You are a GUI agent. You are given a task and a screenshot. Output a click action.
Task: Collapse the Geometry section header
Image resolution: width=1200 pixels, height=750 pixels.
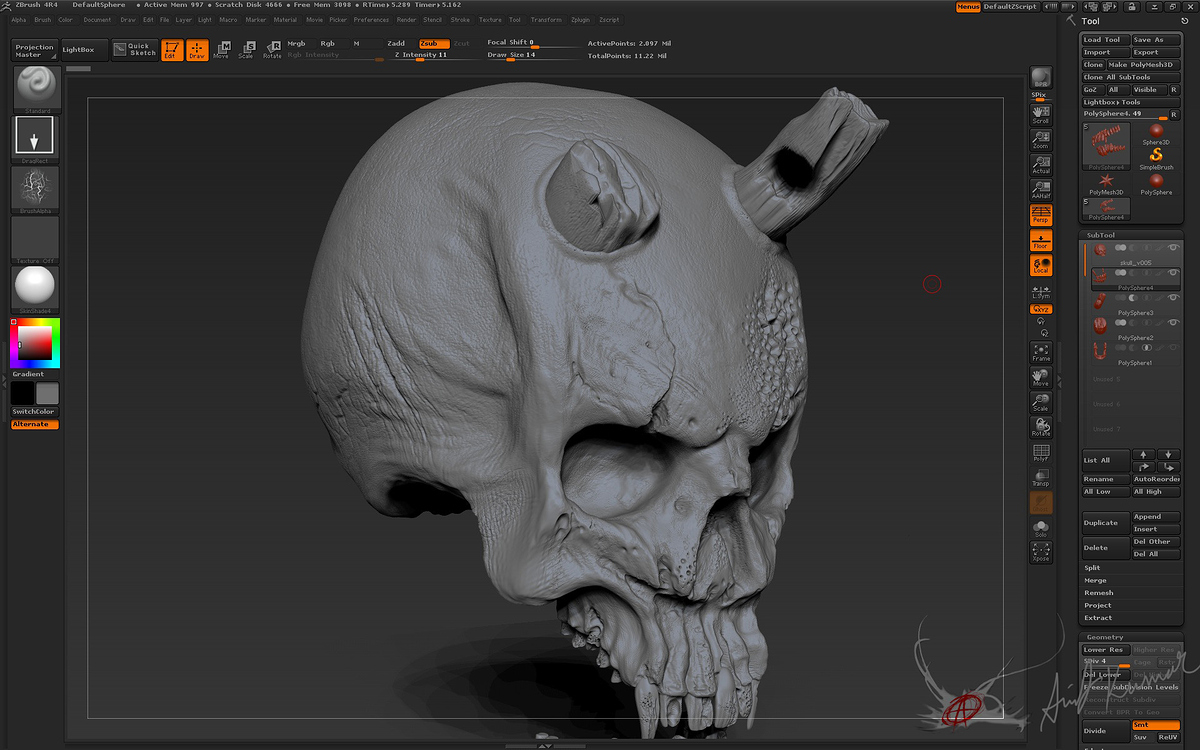(x=1105, y=637)
